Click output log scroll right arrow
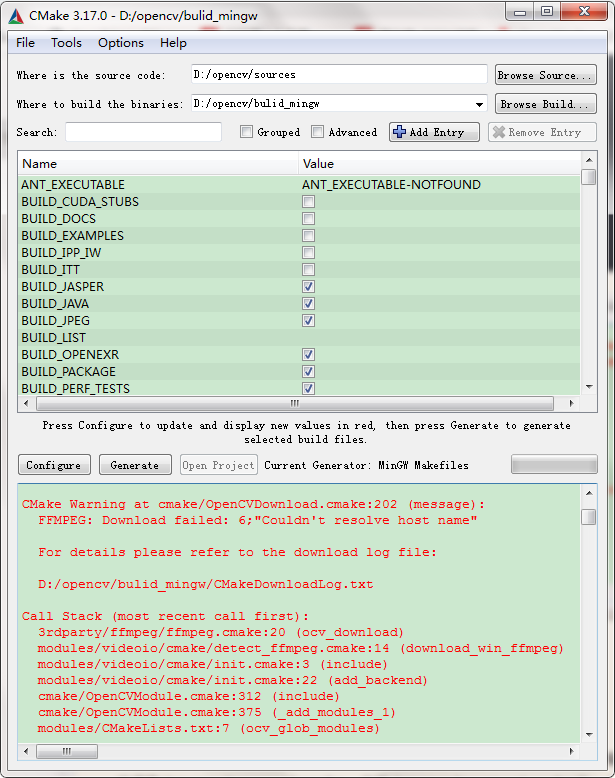 coord(571,751)
